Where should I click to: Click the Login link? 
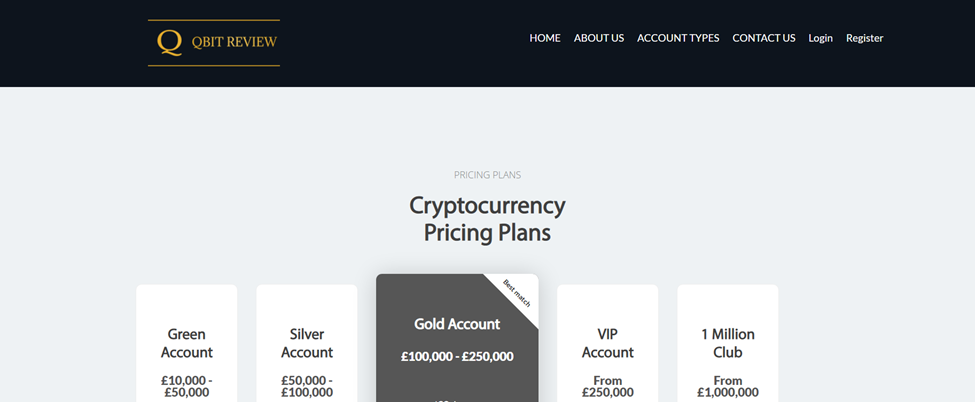coord(820,38)
